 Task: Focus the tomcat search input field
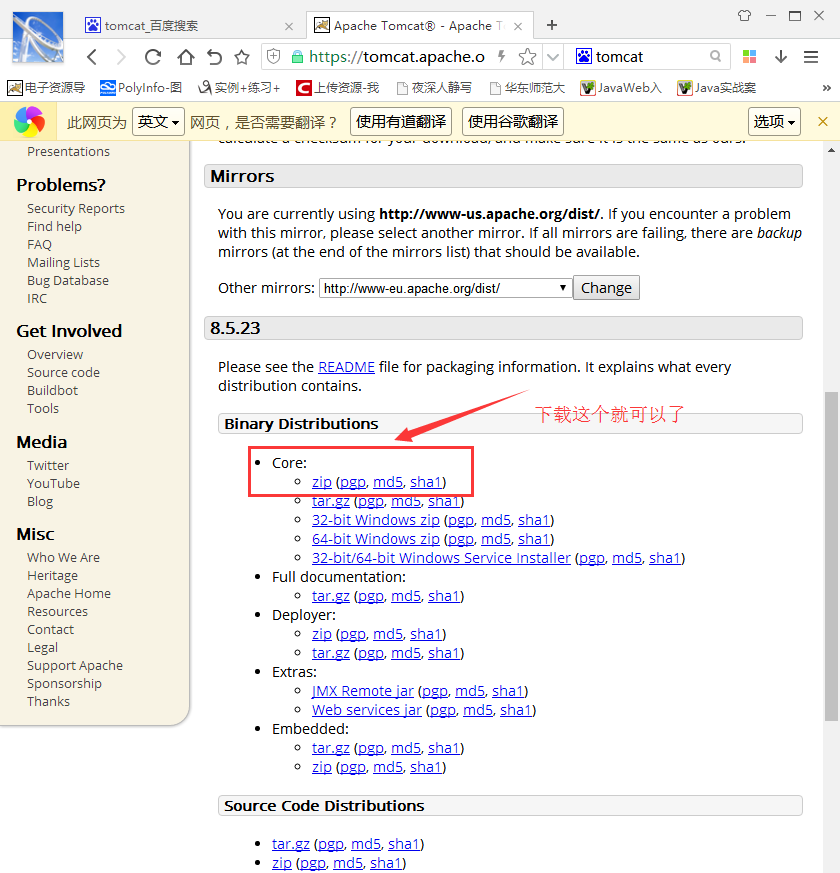click(649, 56)
